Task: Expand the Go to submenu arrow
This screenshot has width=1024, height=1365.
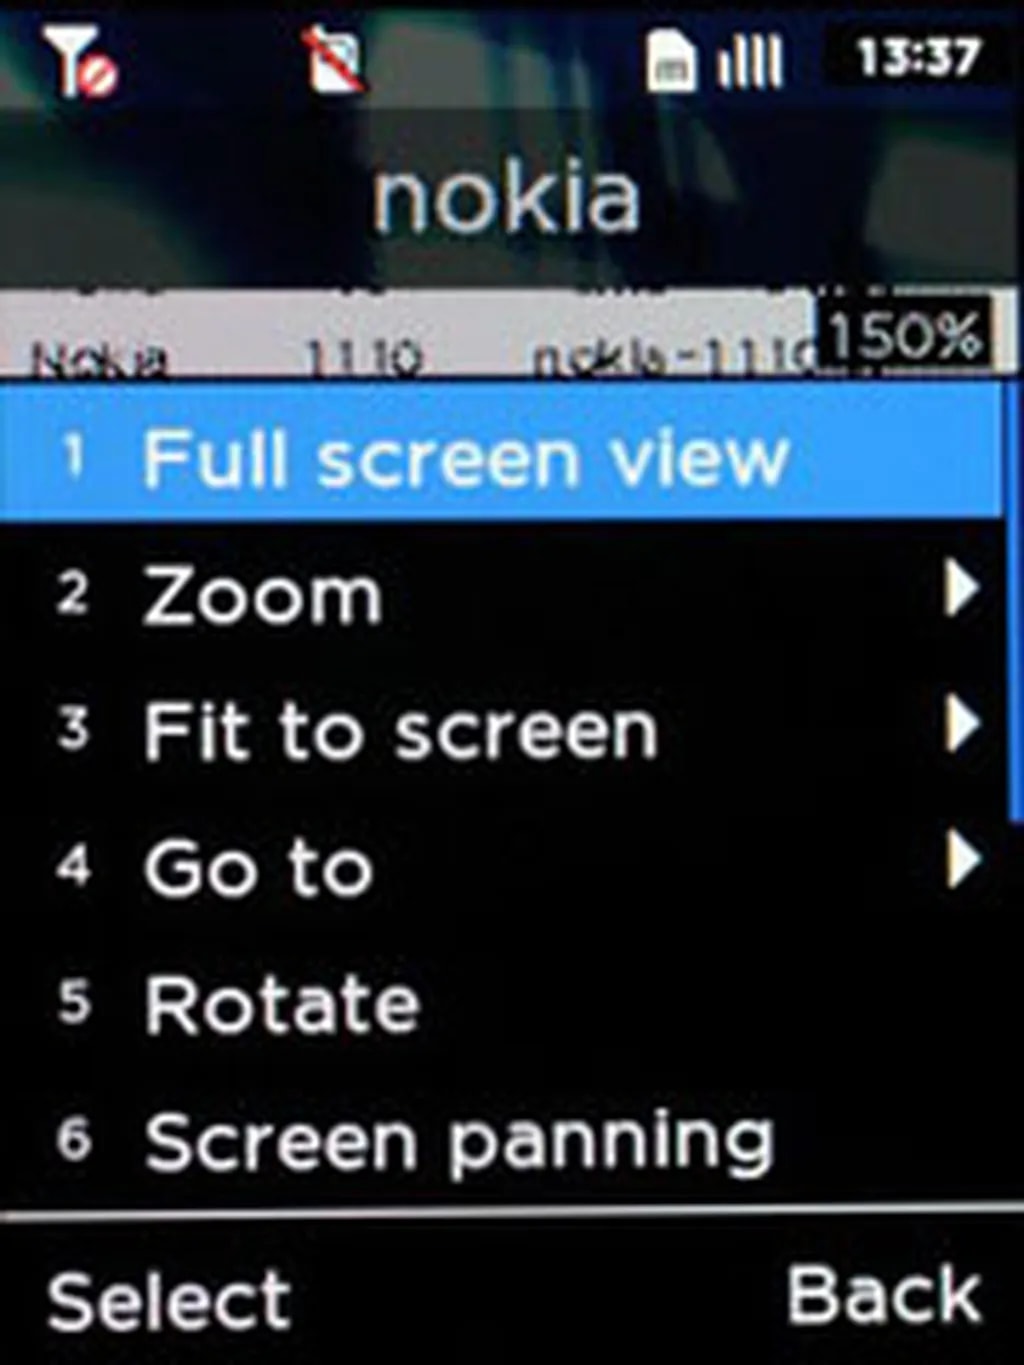Action: [961, 860]
